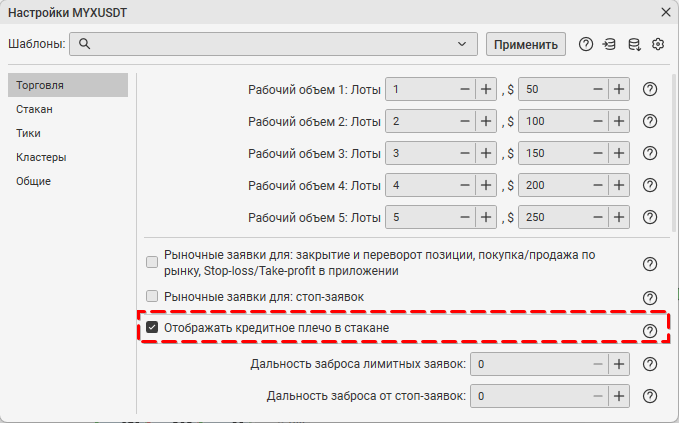Click the save template database icon
679x423 pixels.
tap(634, 44)
